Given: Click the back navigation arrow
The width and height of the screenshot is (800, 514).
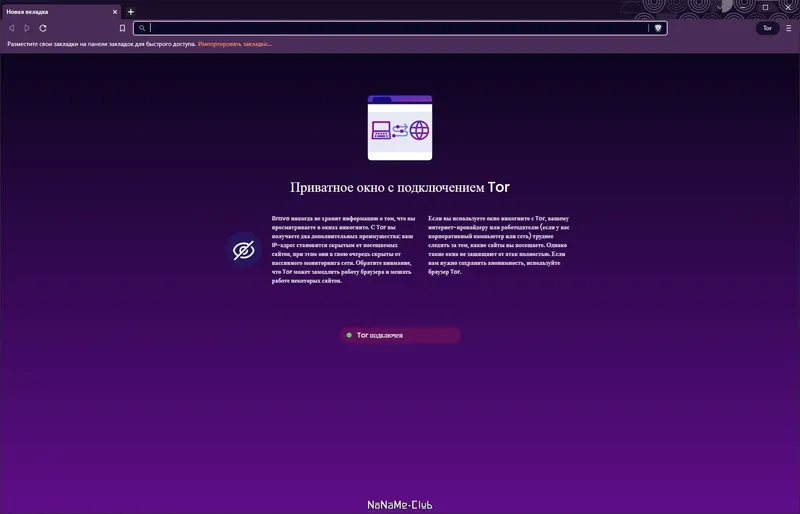Looking at the screenshot, I should pyautogui.click(x=11, y=28).
